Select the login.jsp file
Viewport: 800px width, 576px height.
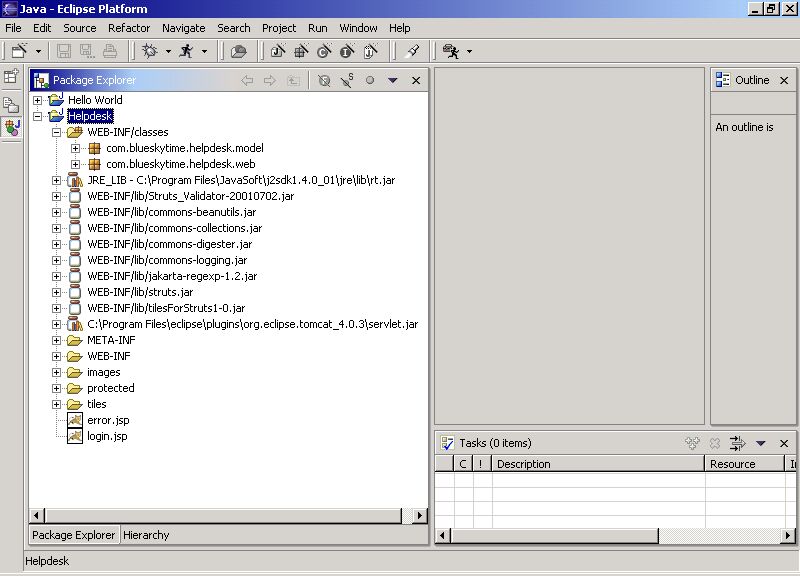point(107,436)
